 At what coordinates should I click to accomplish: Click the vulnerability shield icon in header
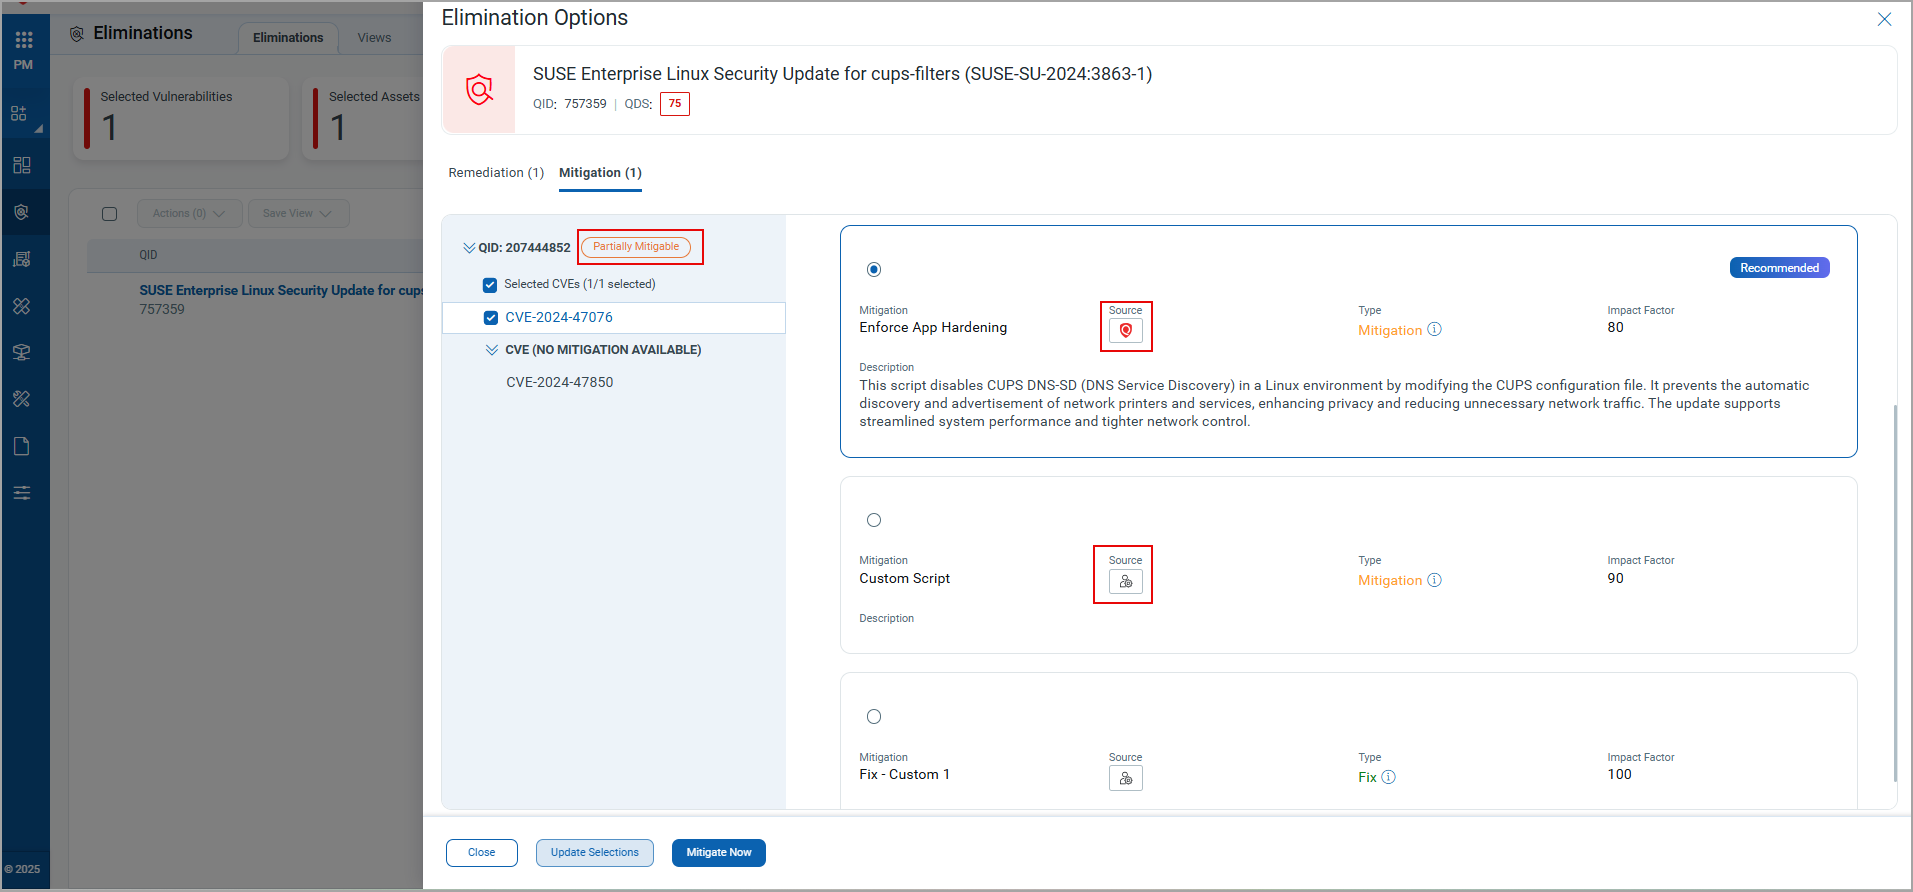(479, 90)
